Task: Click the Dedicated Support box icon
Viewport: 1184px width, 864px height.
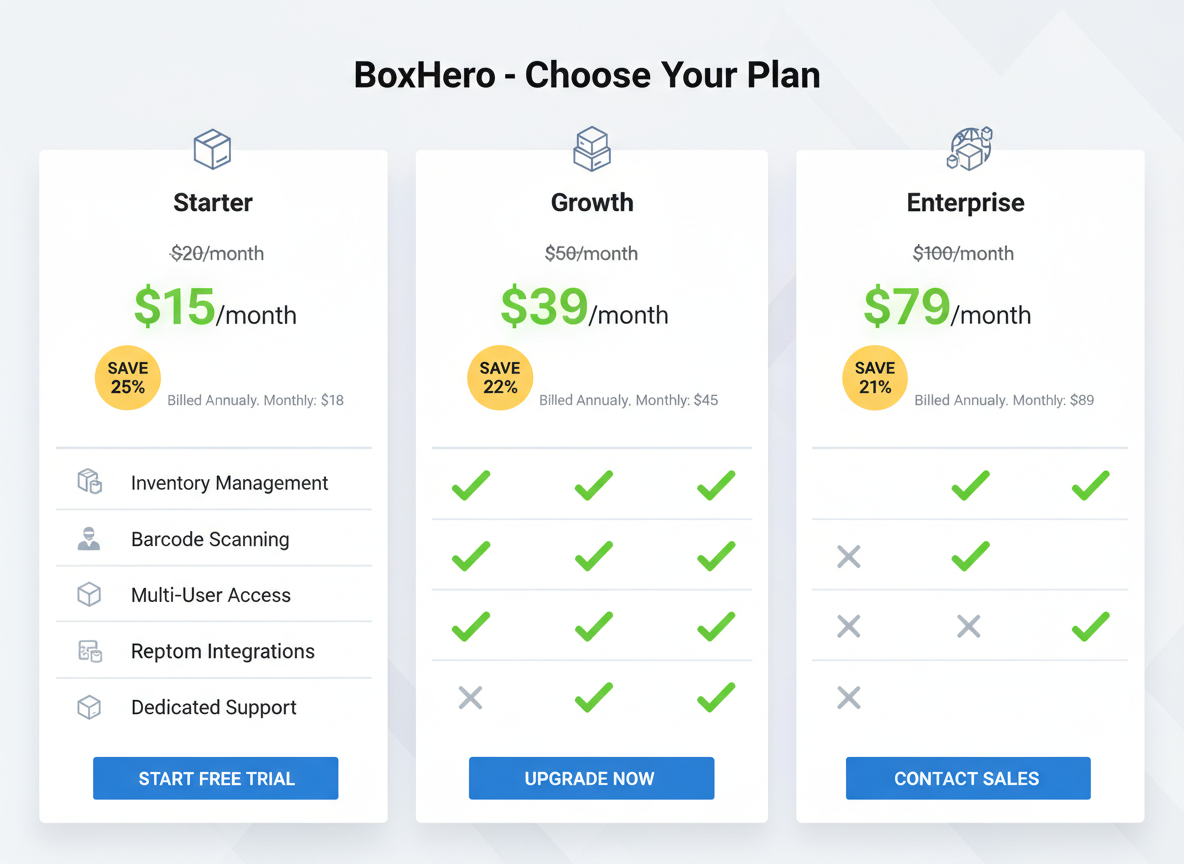Action: 89,707
